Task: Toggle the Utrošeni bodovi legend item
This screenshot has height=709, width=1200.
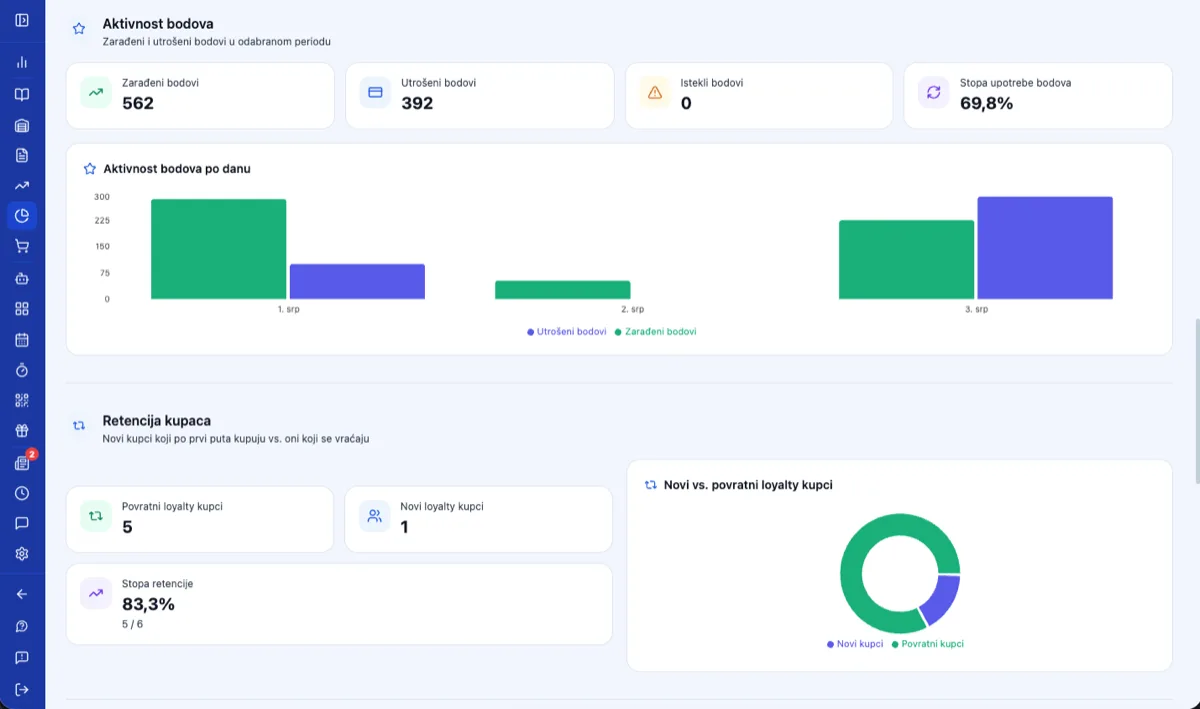Action: click(567, 331)
